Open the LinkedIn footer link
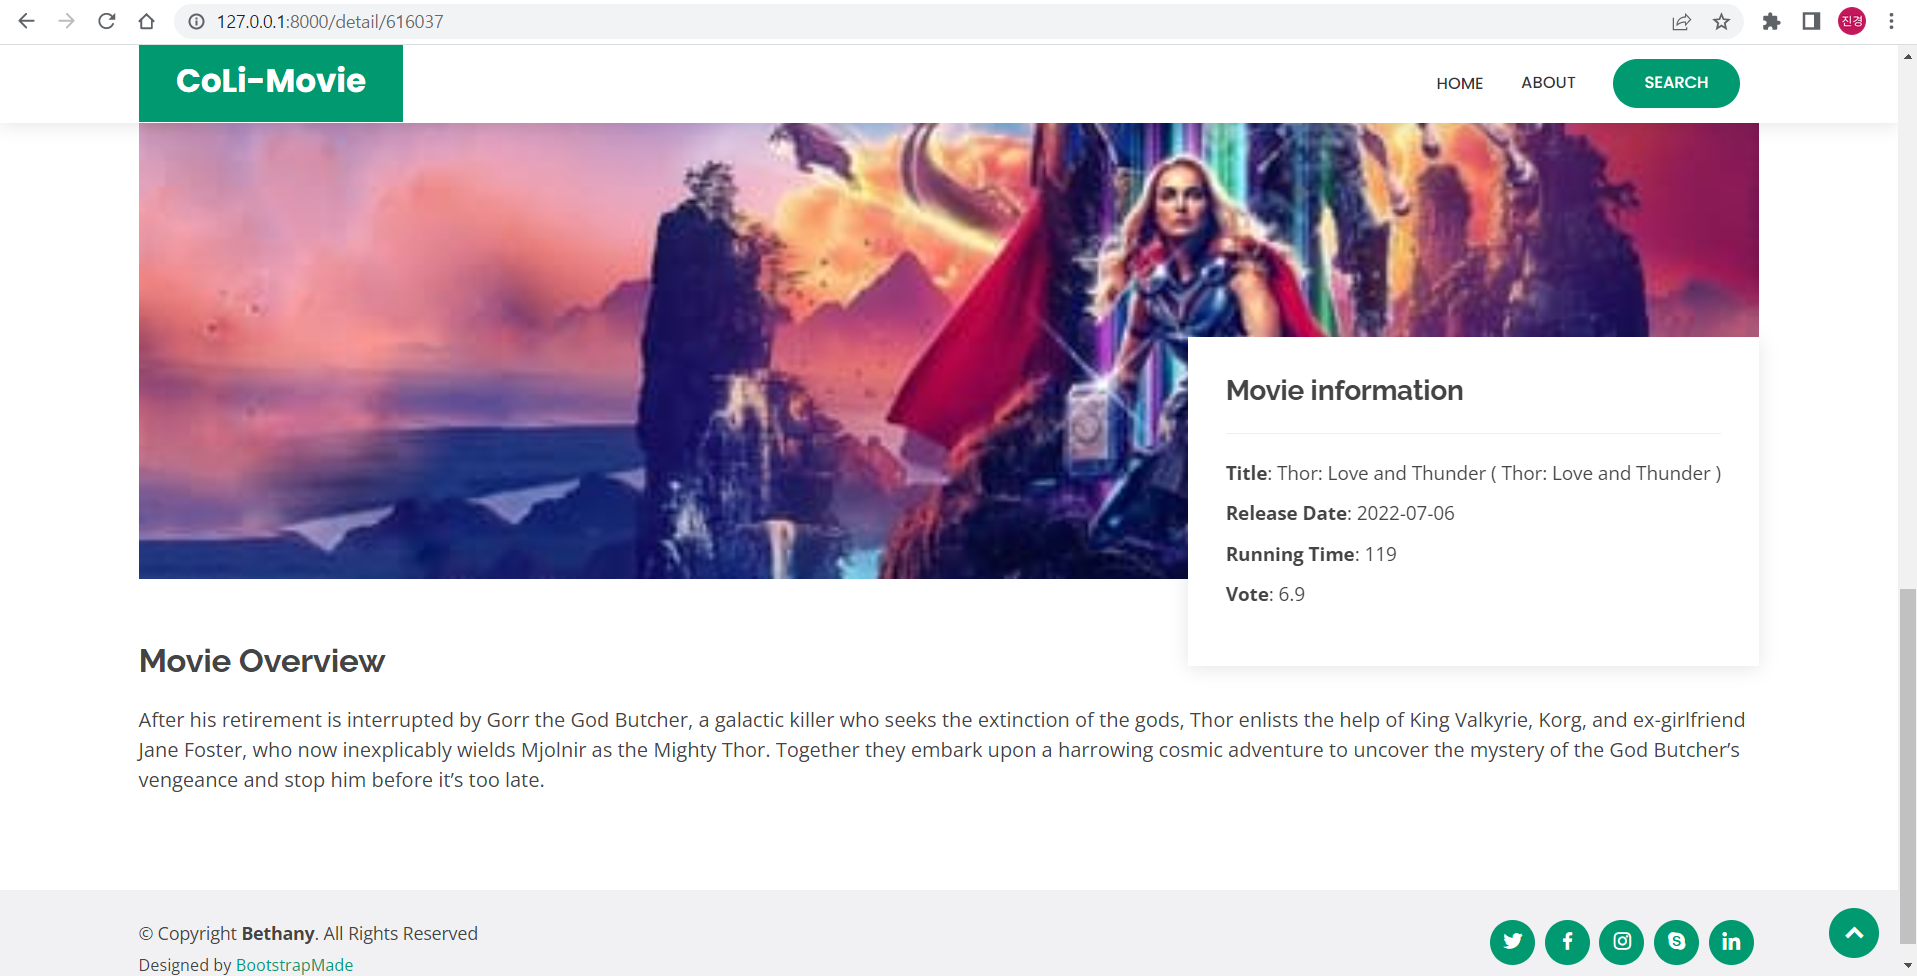This screenshot has height=976, width=1917. (x=1731, y=942)
